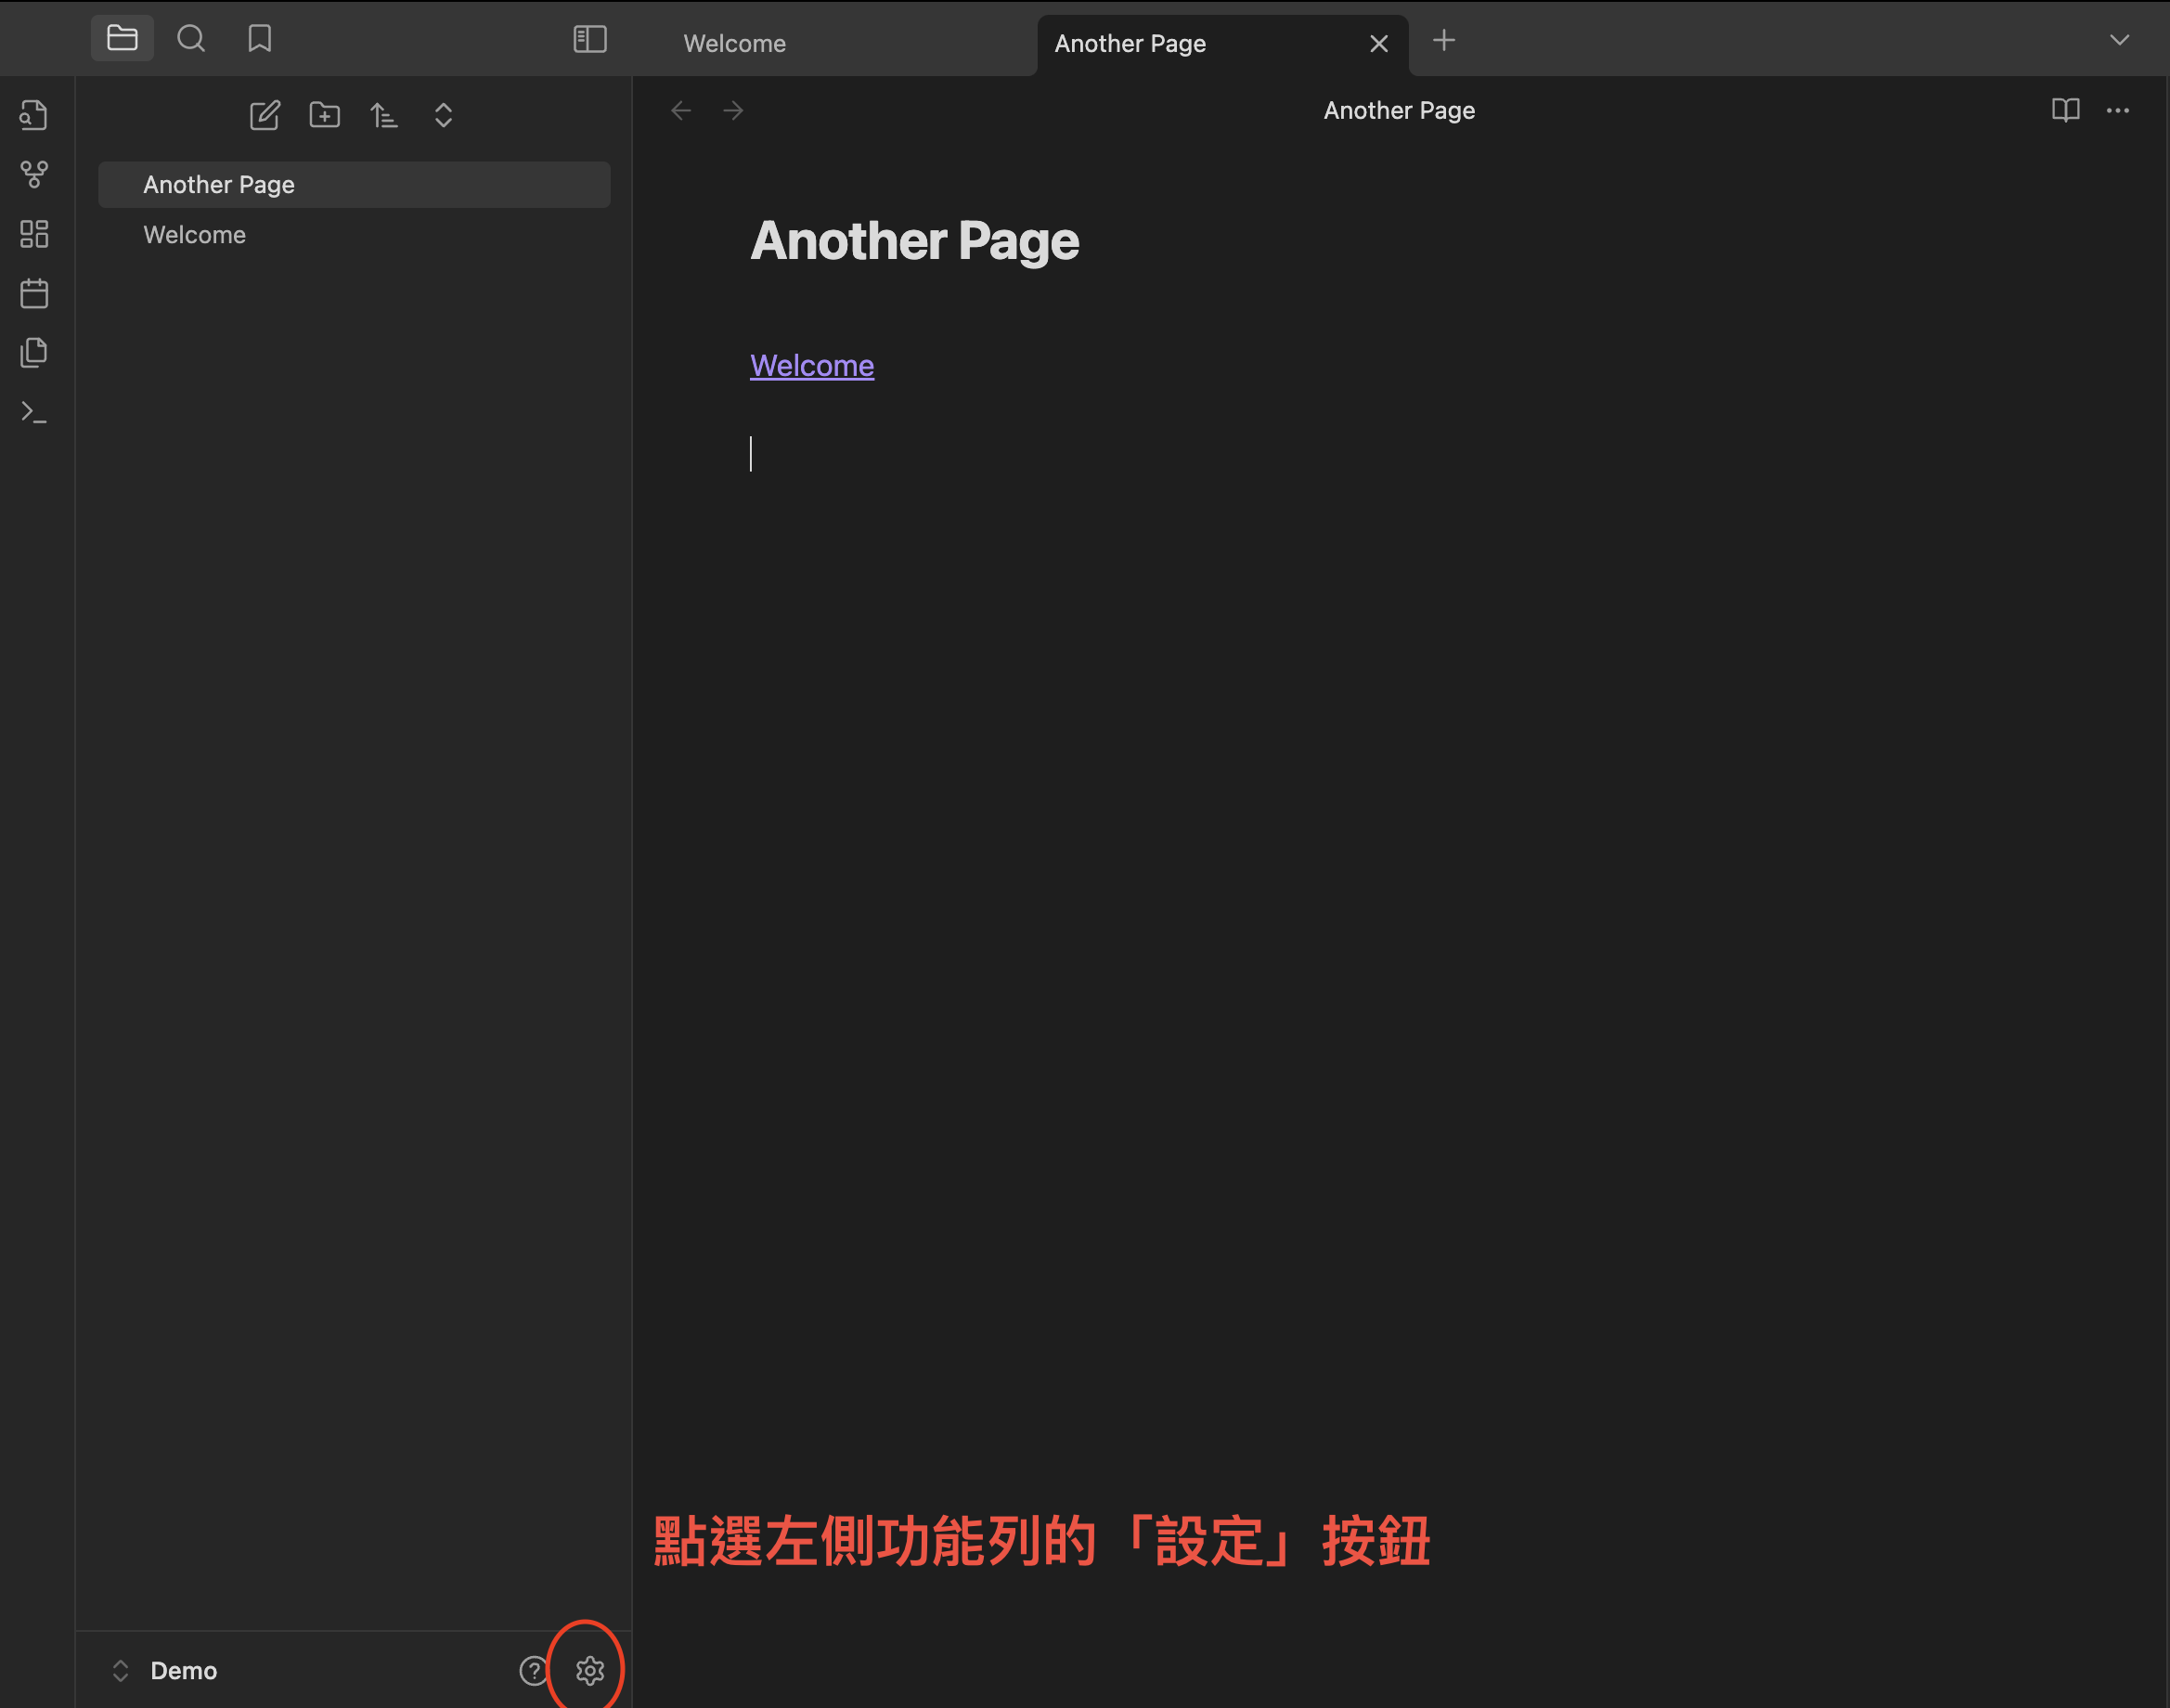Change sort order icon

pos(384,115)
